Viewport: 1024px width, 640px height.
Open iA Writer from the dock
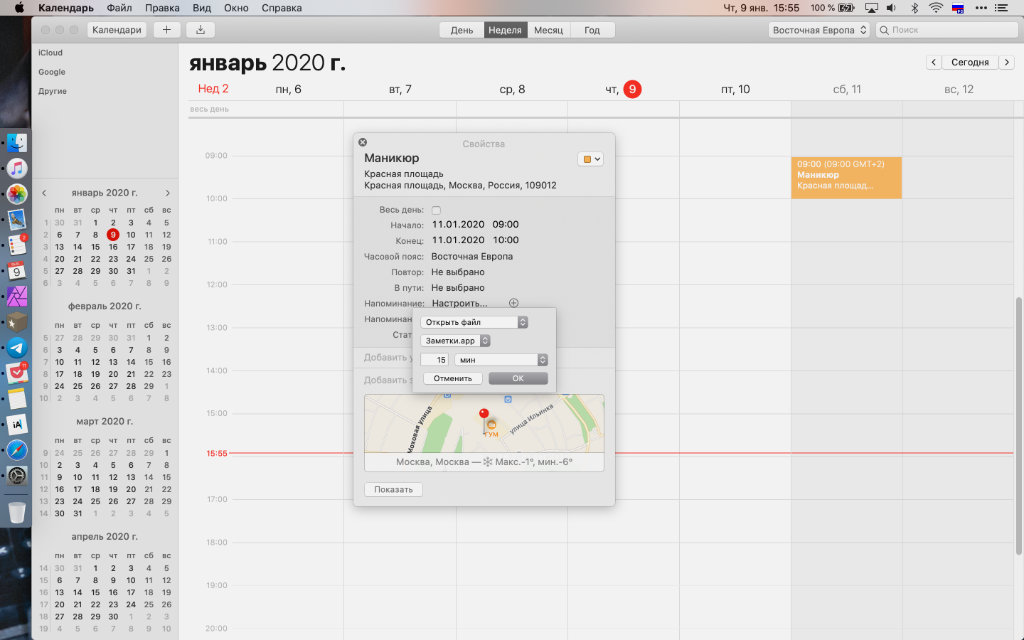17,424
